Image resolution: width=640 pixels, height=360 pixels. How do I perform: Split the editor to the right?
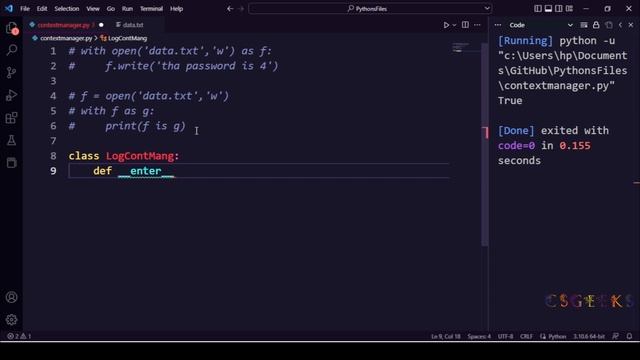(465, 25)
